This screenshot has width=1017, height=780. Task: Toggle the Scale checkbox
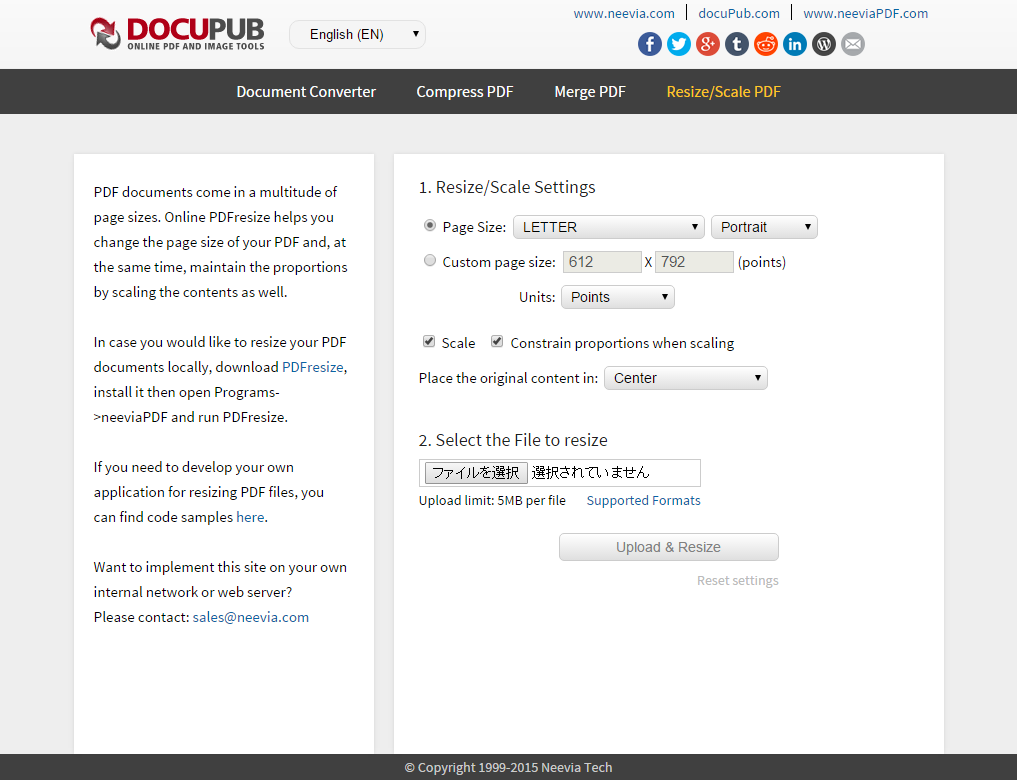click(429, 342)
